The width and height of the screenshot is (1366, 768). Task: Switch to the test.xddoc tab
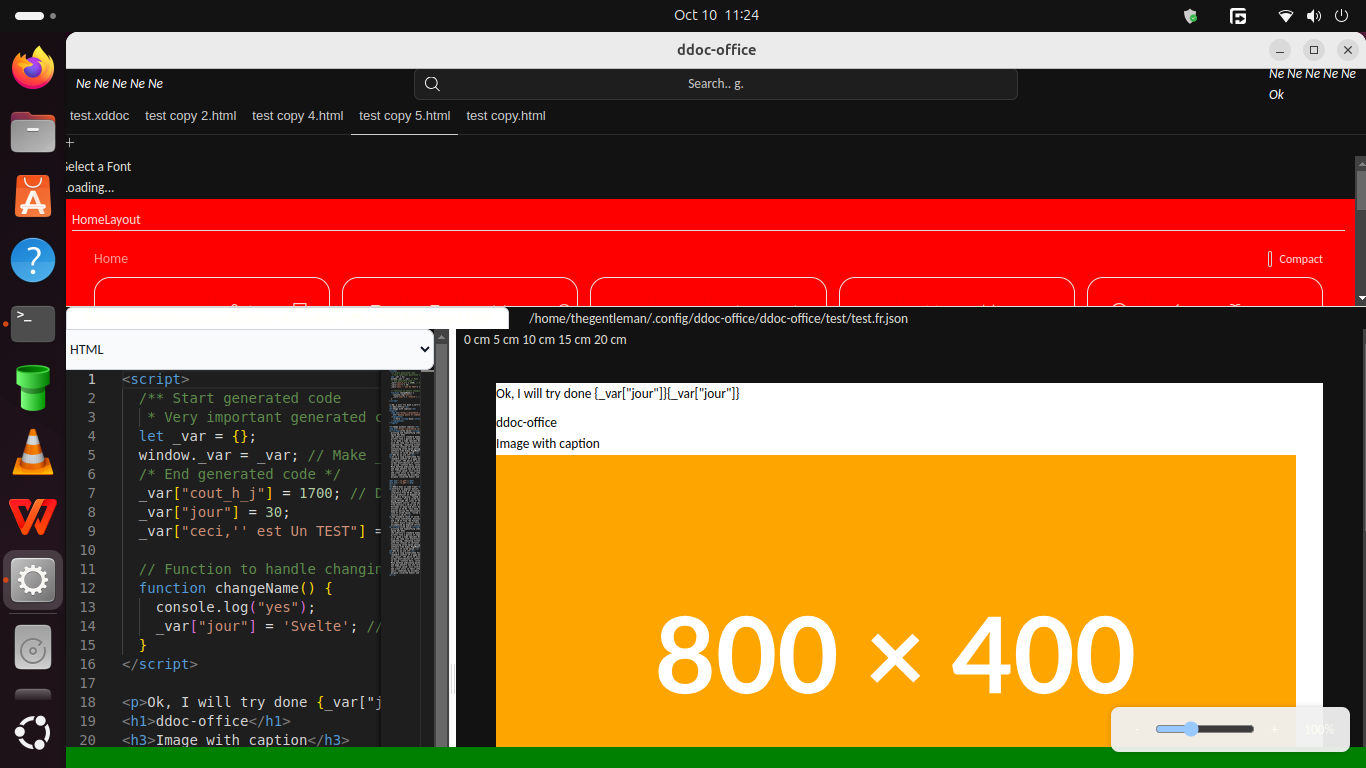99,116
